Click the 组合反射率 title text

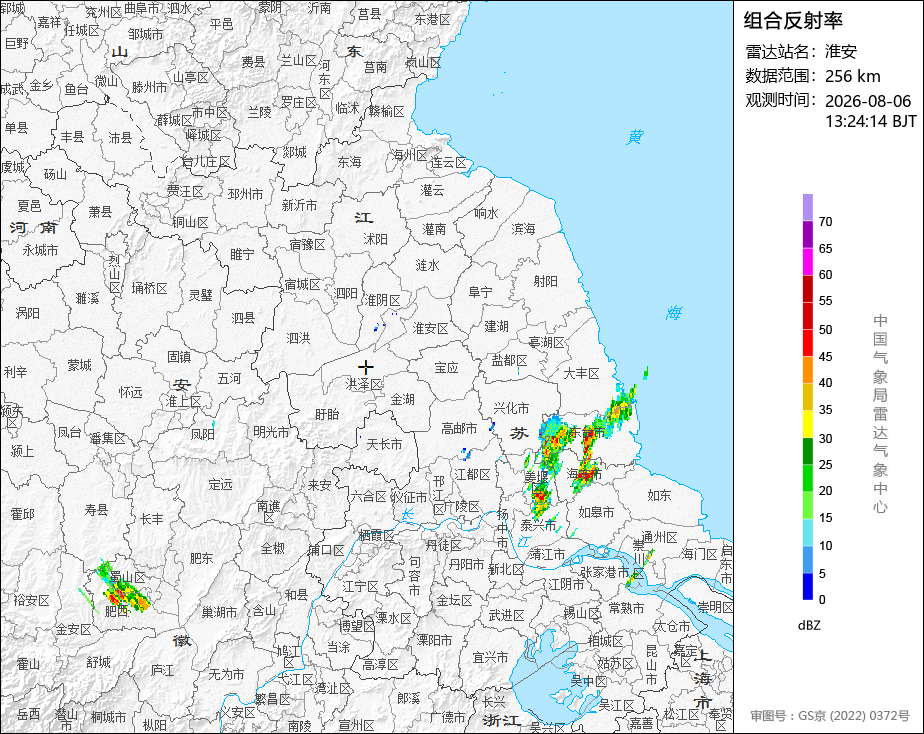[x=793, y=21]
